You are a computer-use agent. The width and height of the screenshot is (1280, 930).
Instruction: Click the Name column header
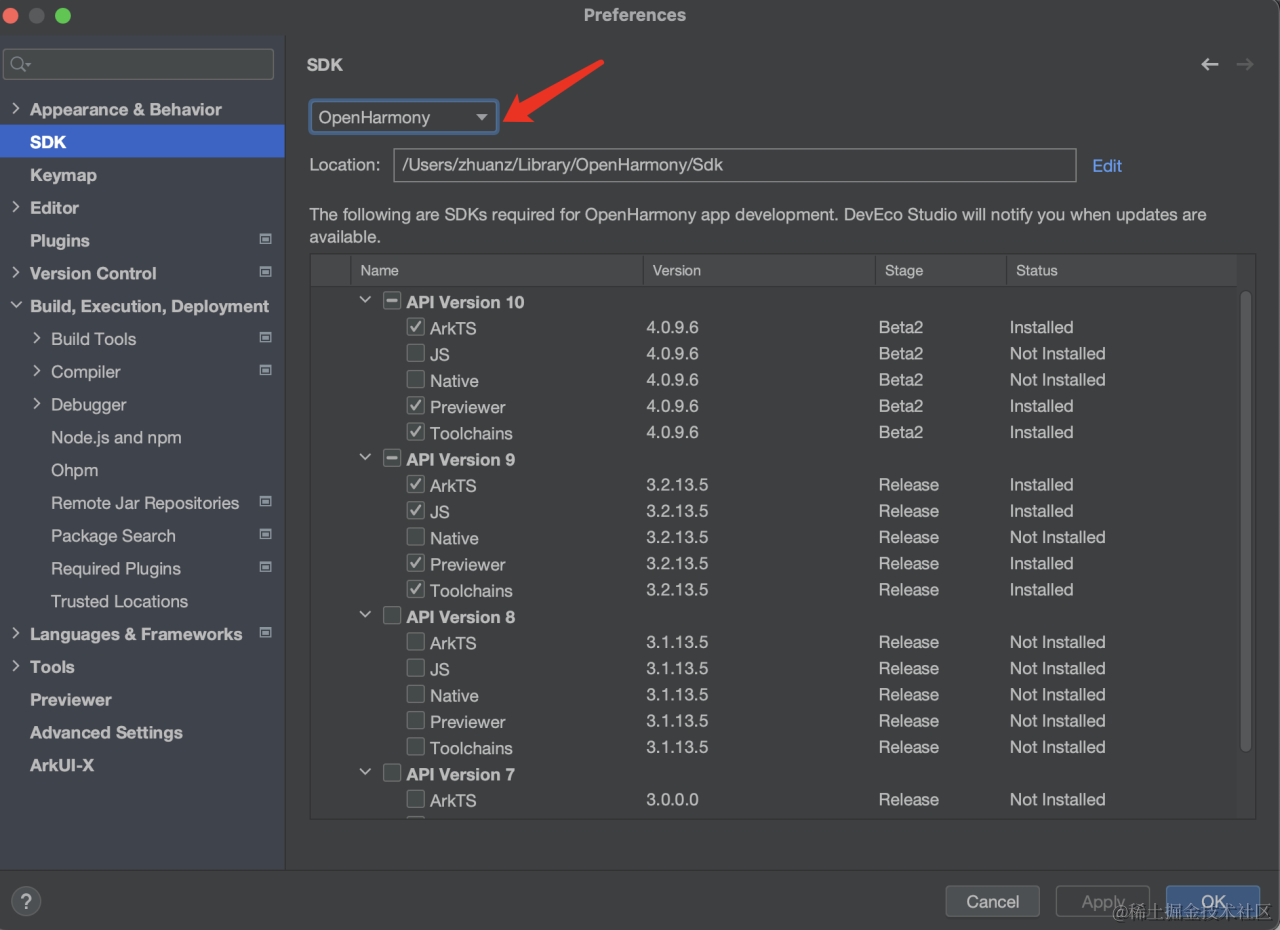coord(496,270)
